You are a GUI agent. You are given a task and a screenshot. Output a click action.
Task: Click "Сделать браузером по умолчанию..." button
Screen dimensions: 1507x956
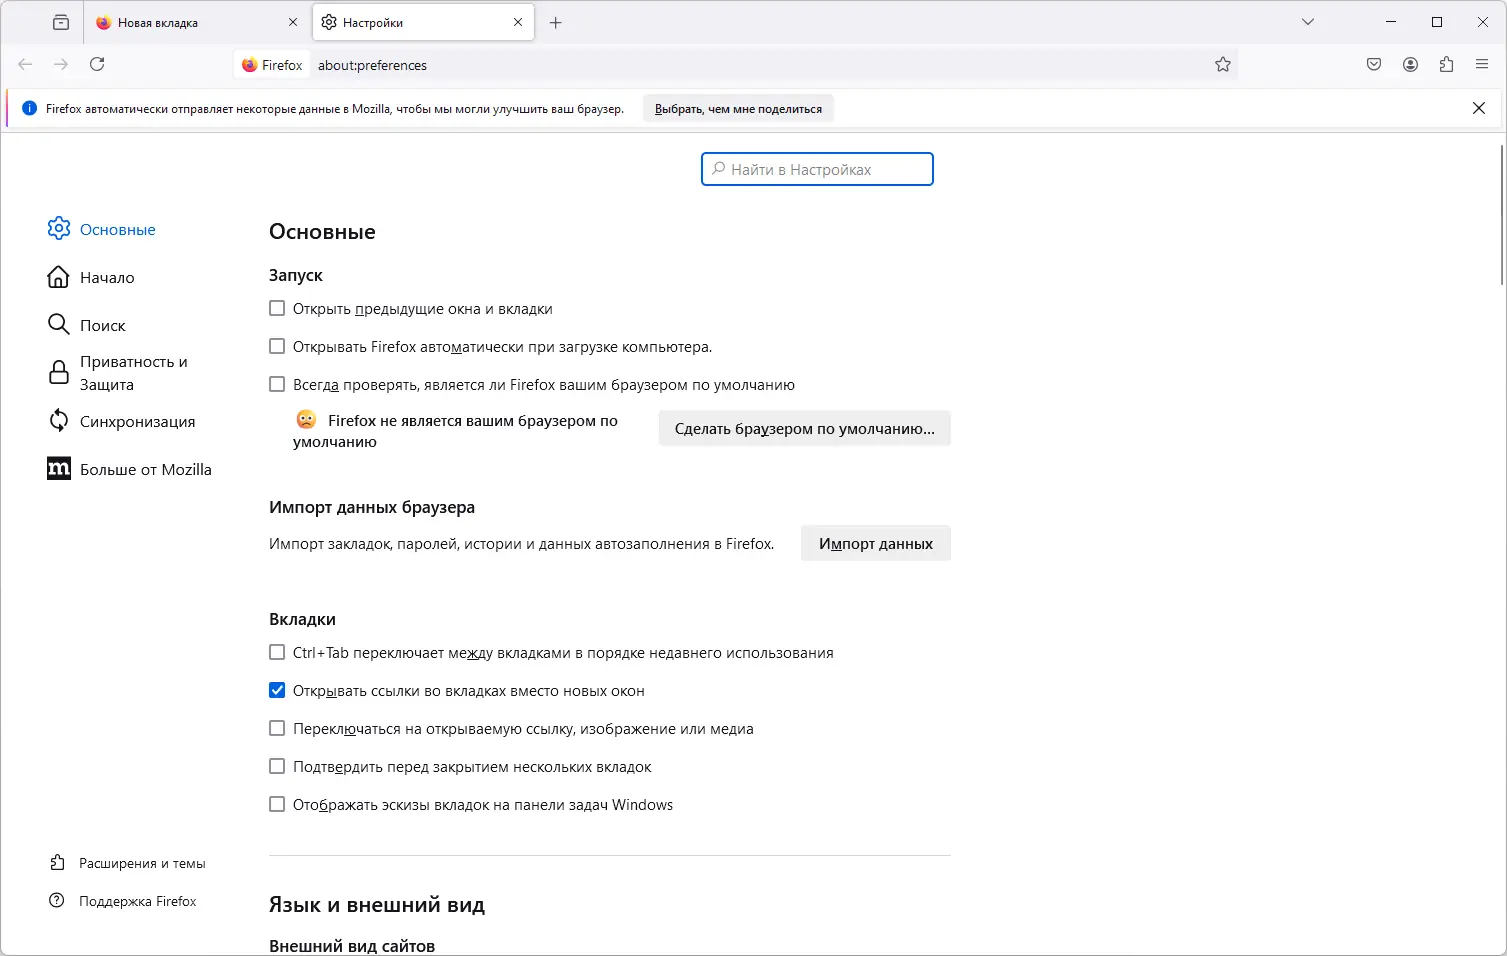click(x=804, y=429)
